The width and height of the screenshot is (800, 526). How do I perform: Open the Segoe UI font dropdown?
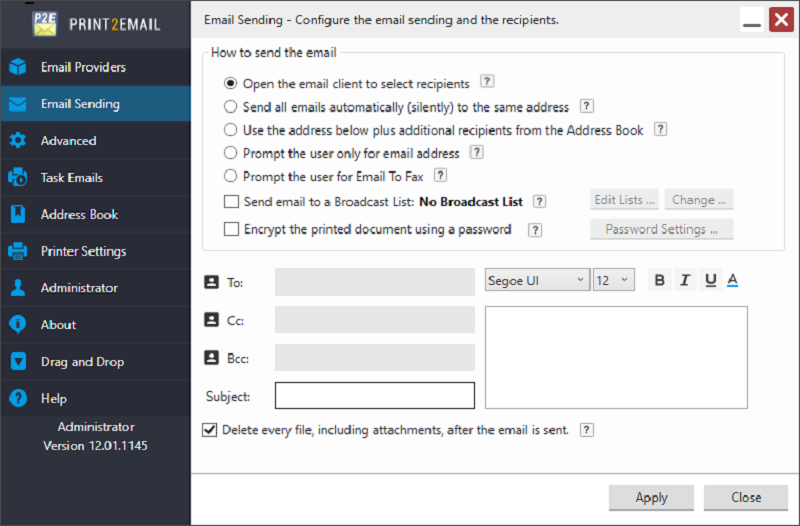click(x=537, y=280)
